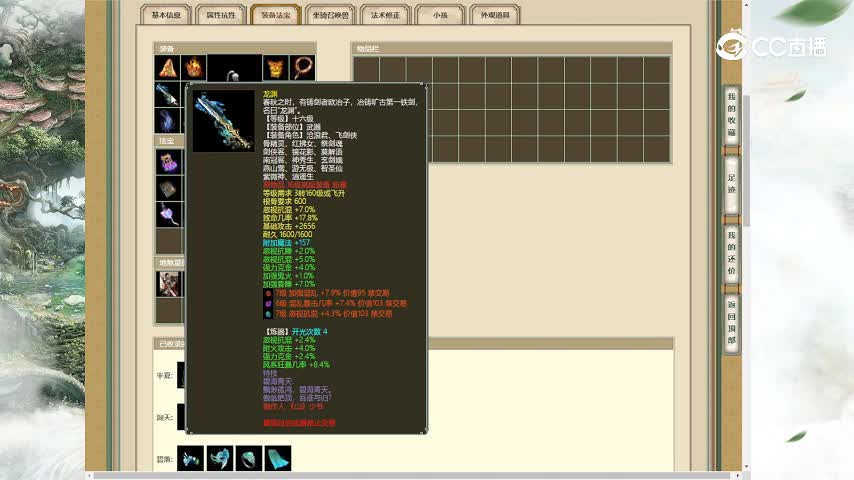854x480 pixels.
Task: Click the 风系狂暴几率 +8.4% line
Action: pos(296,364)
